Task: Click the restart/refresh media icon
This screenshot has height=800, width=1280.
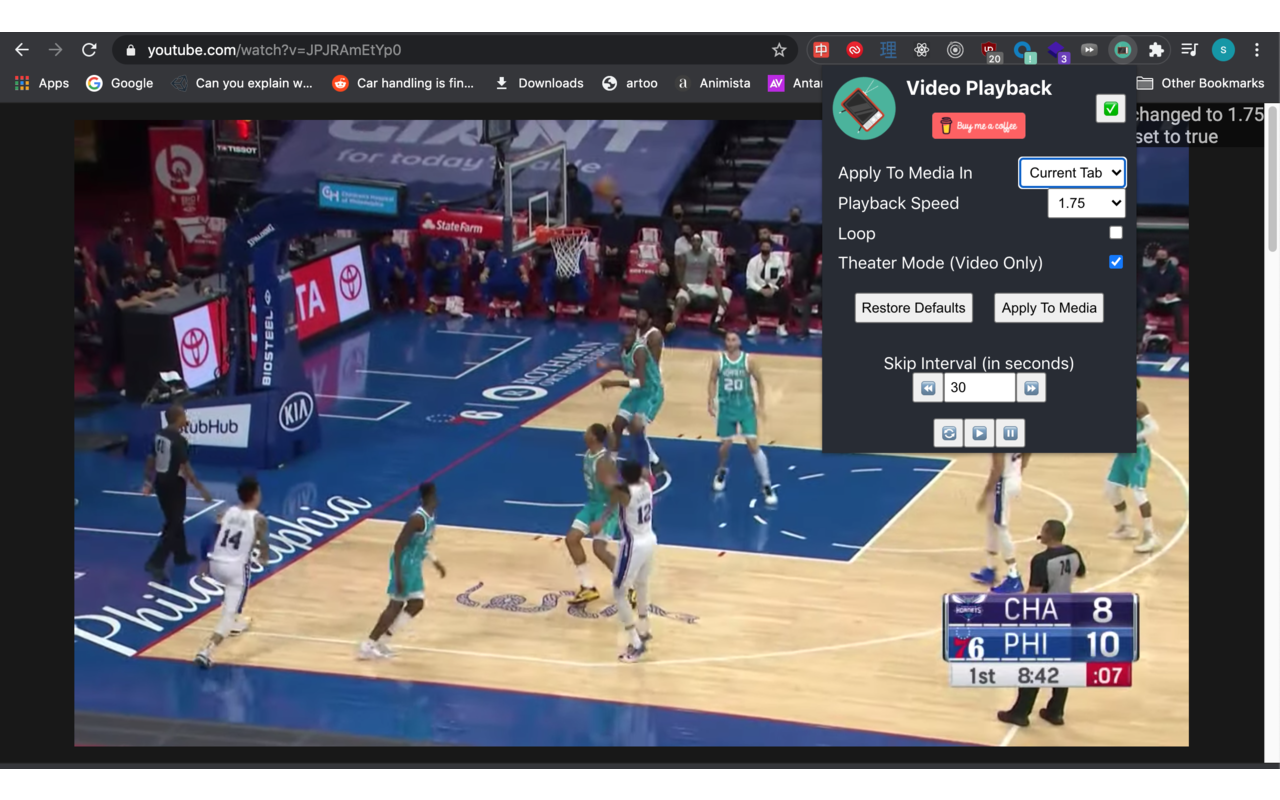Action: pos(948,432)
